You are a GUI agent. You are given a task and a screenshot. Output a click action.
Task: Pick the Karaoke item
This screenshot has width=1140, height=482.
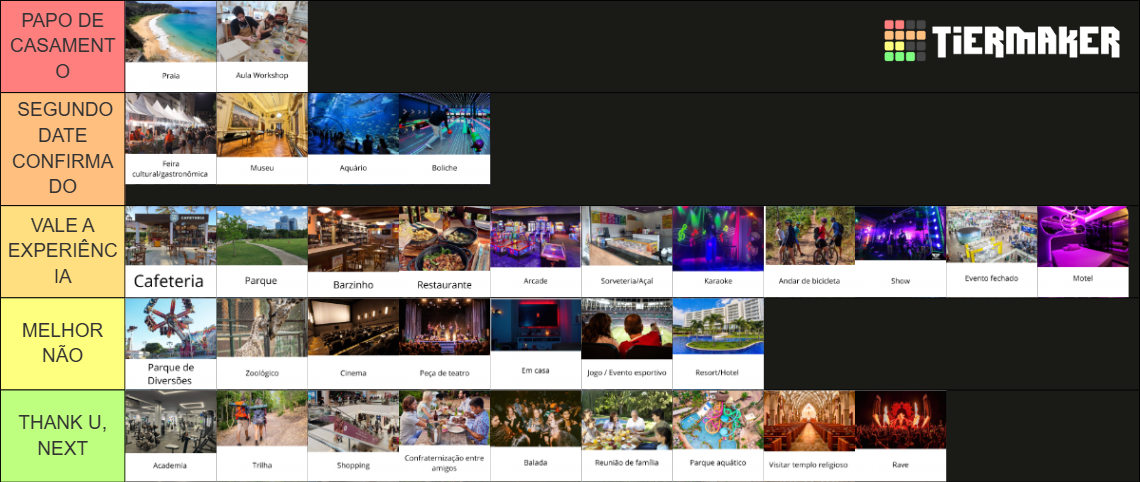pos(718,252)
